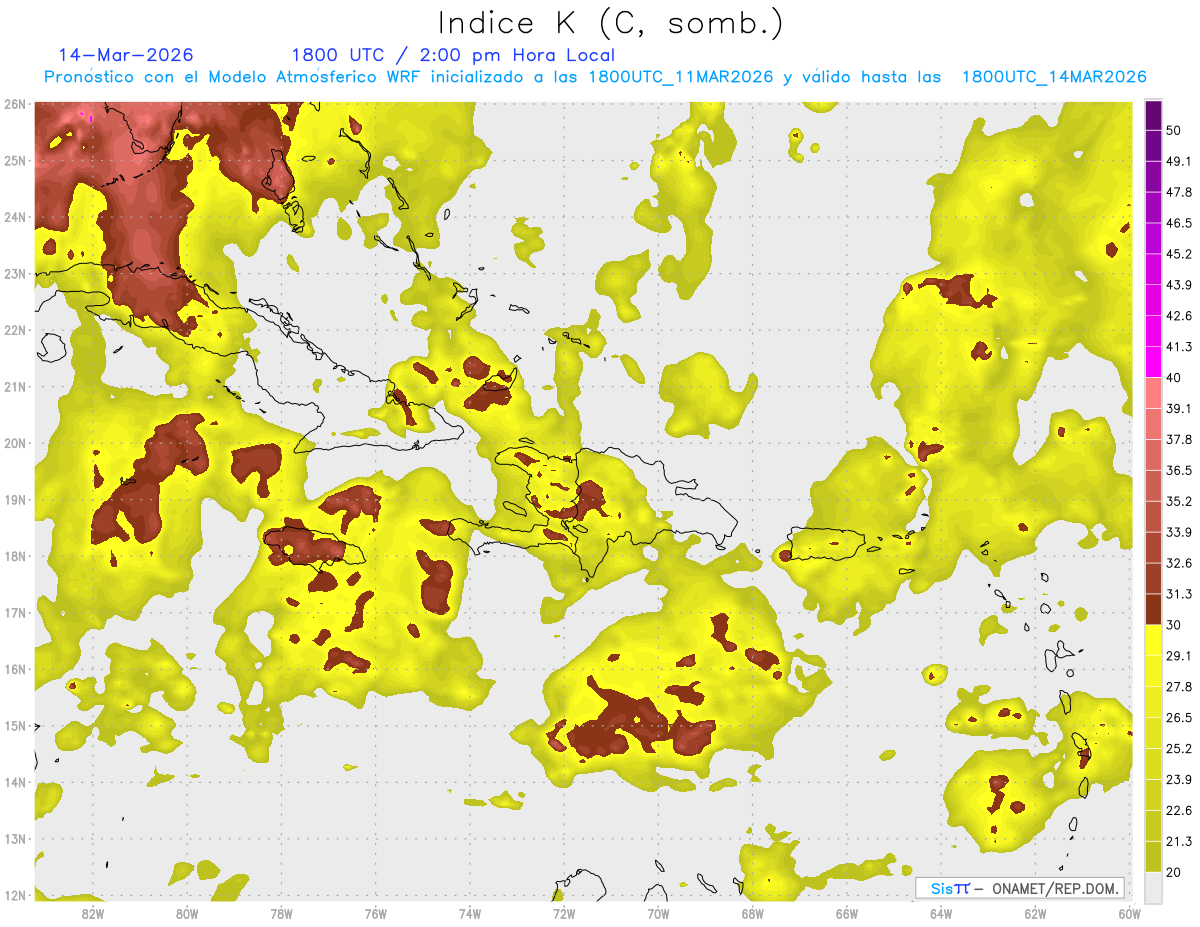Viewport: 1200px width, 927px height.
Task: Click the dark purple colorbar segment above 50
Action: (1153, 116)
